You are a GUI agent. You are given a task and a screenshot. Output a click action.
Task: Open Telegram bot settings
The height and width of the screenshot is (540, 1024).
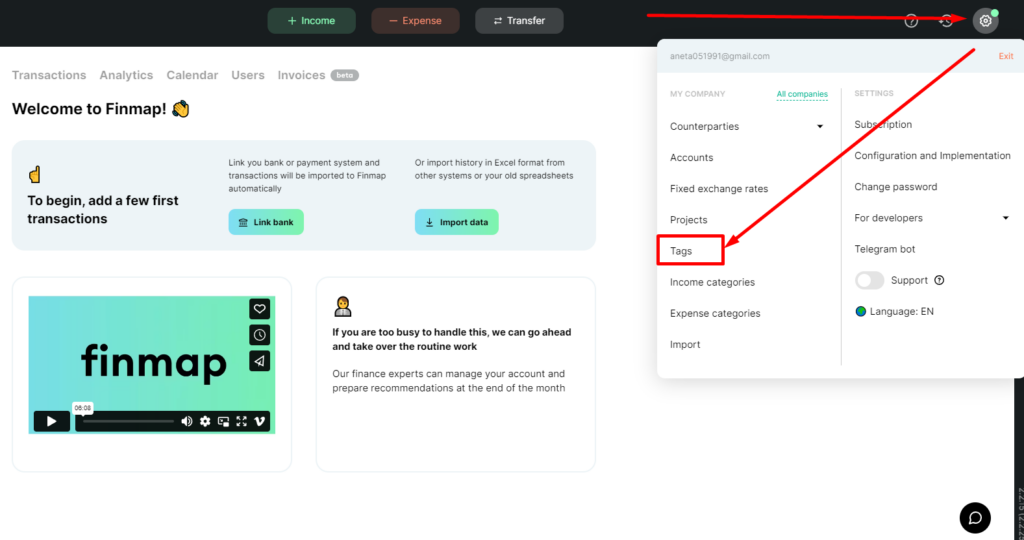coord(884,249)
